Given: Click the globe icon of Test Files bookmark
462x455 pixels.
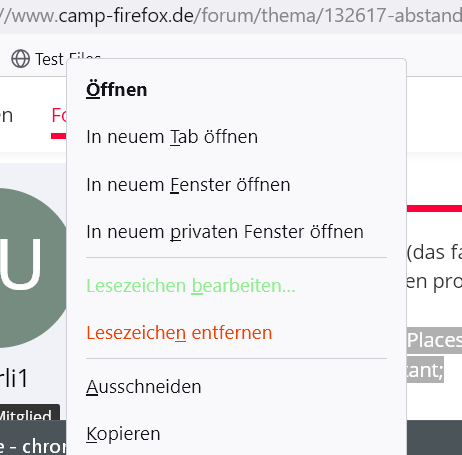Looking at the screenshot, I should [21, 59].
